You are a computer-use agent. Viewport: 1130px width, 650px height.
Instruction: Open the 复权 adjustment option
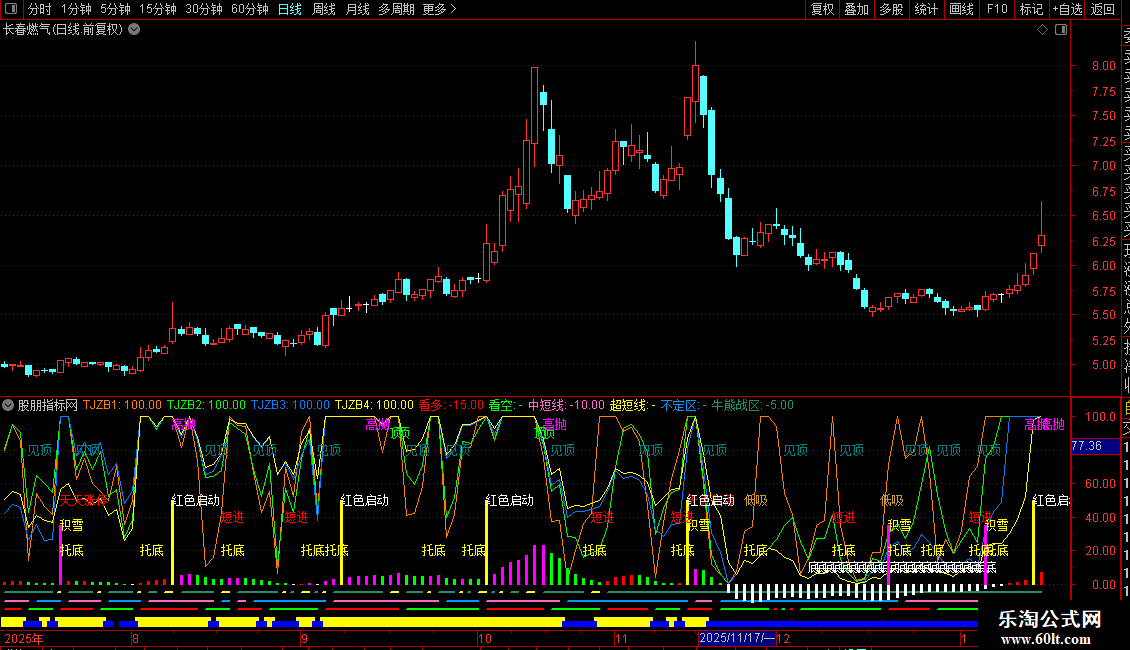pos(822,9)
